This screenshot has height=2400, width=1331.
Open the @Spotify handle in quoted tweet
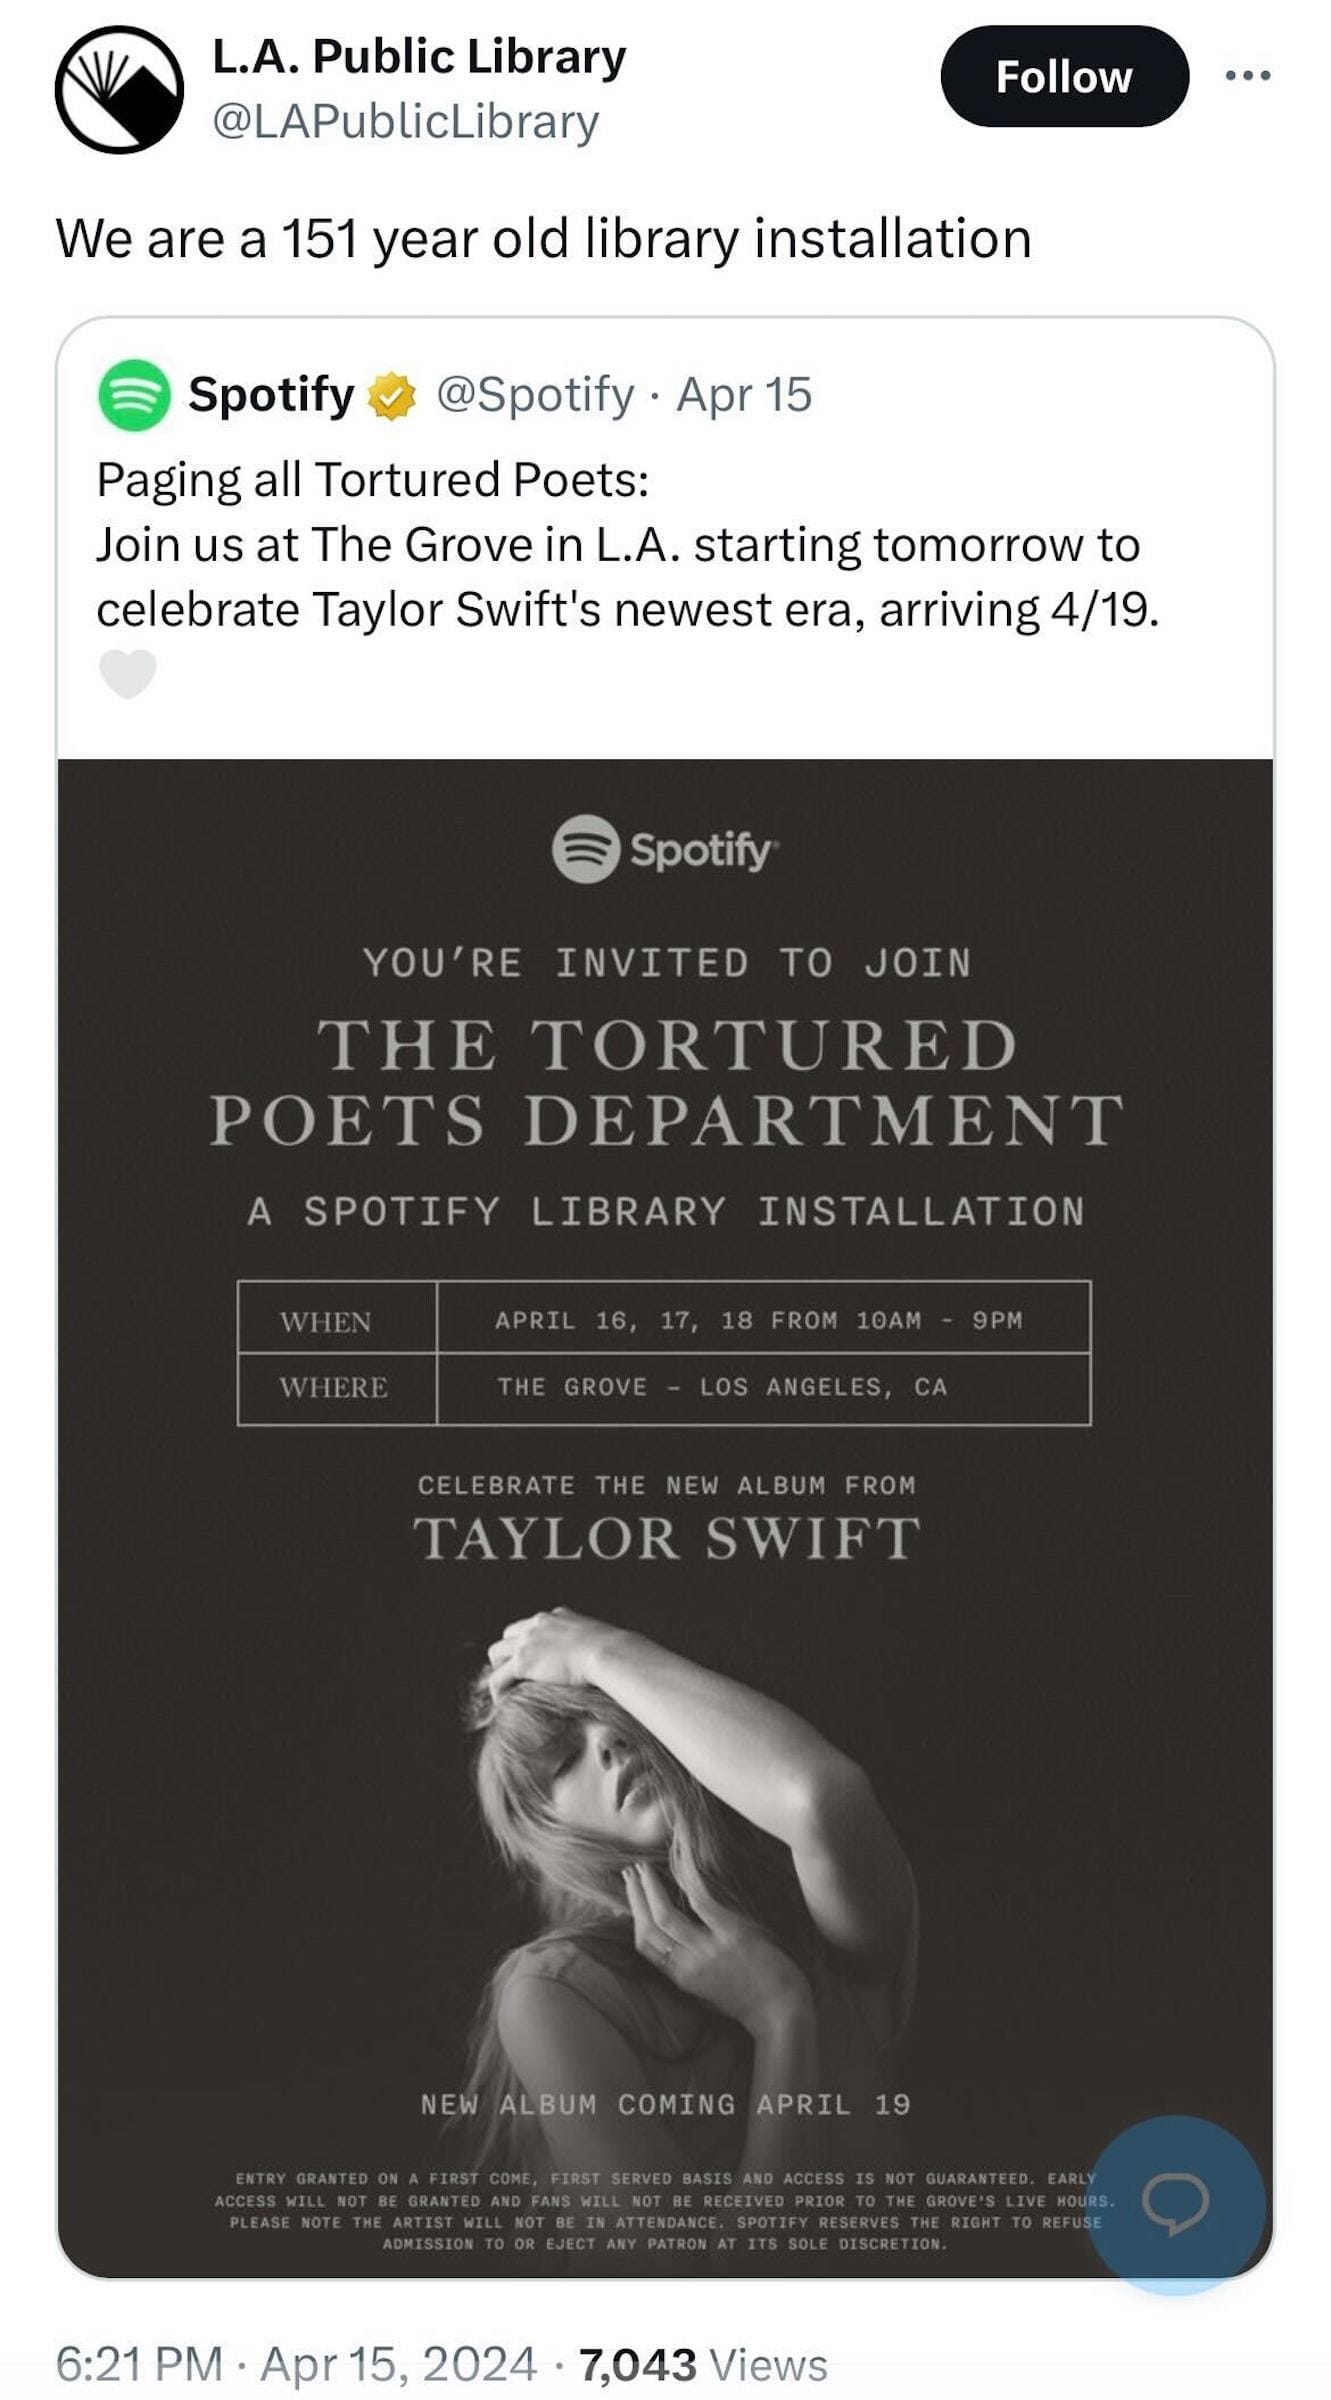(x=535, y=395)
